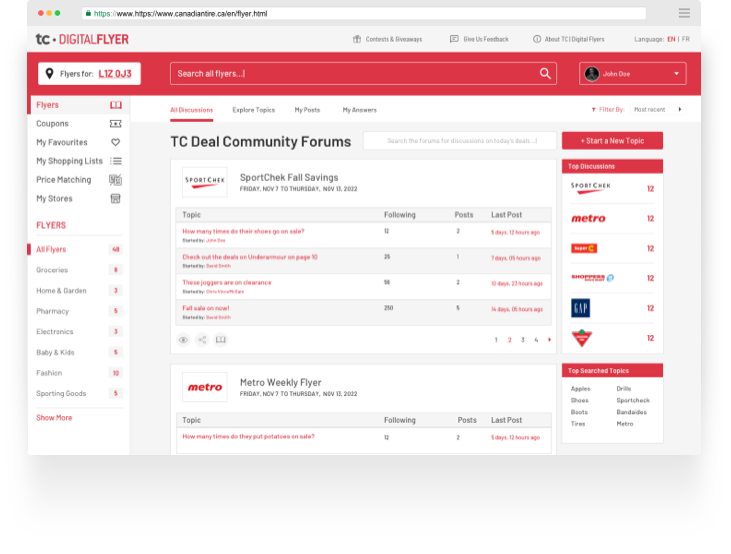731x554 pixels.
Task: Switch language to EN
Action: 671,39
